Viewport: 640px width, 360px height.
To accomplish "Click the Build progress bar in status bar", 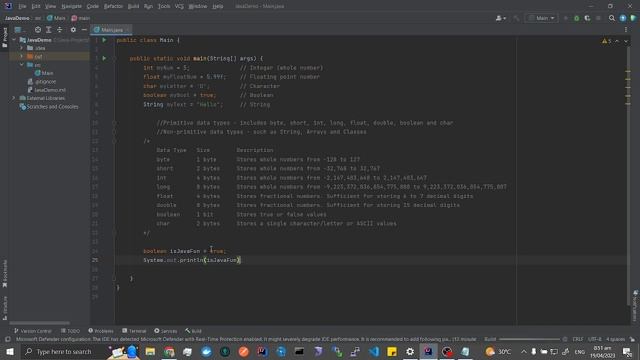I will (529, 339).
